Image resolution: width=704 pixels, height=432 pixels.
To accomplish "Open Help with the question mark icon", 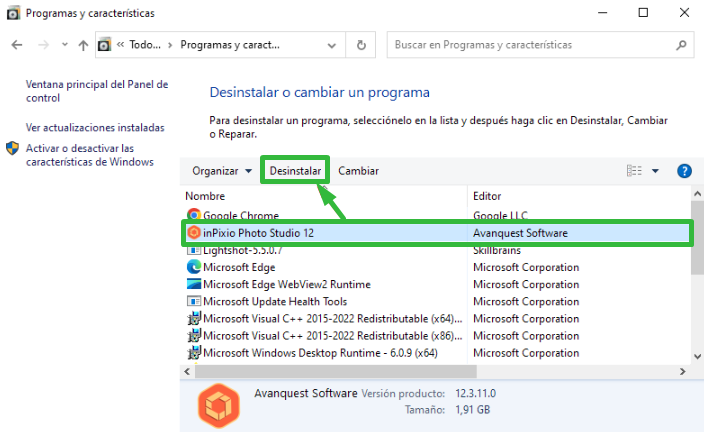I will point(684,171).
